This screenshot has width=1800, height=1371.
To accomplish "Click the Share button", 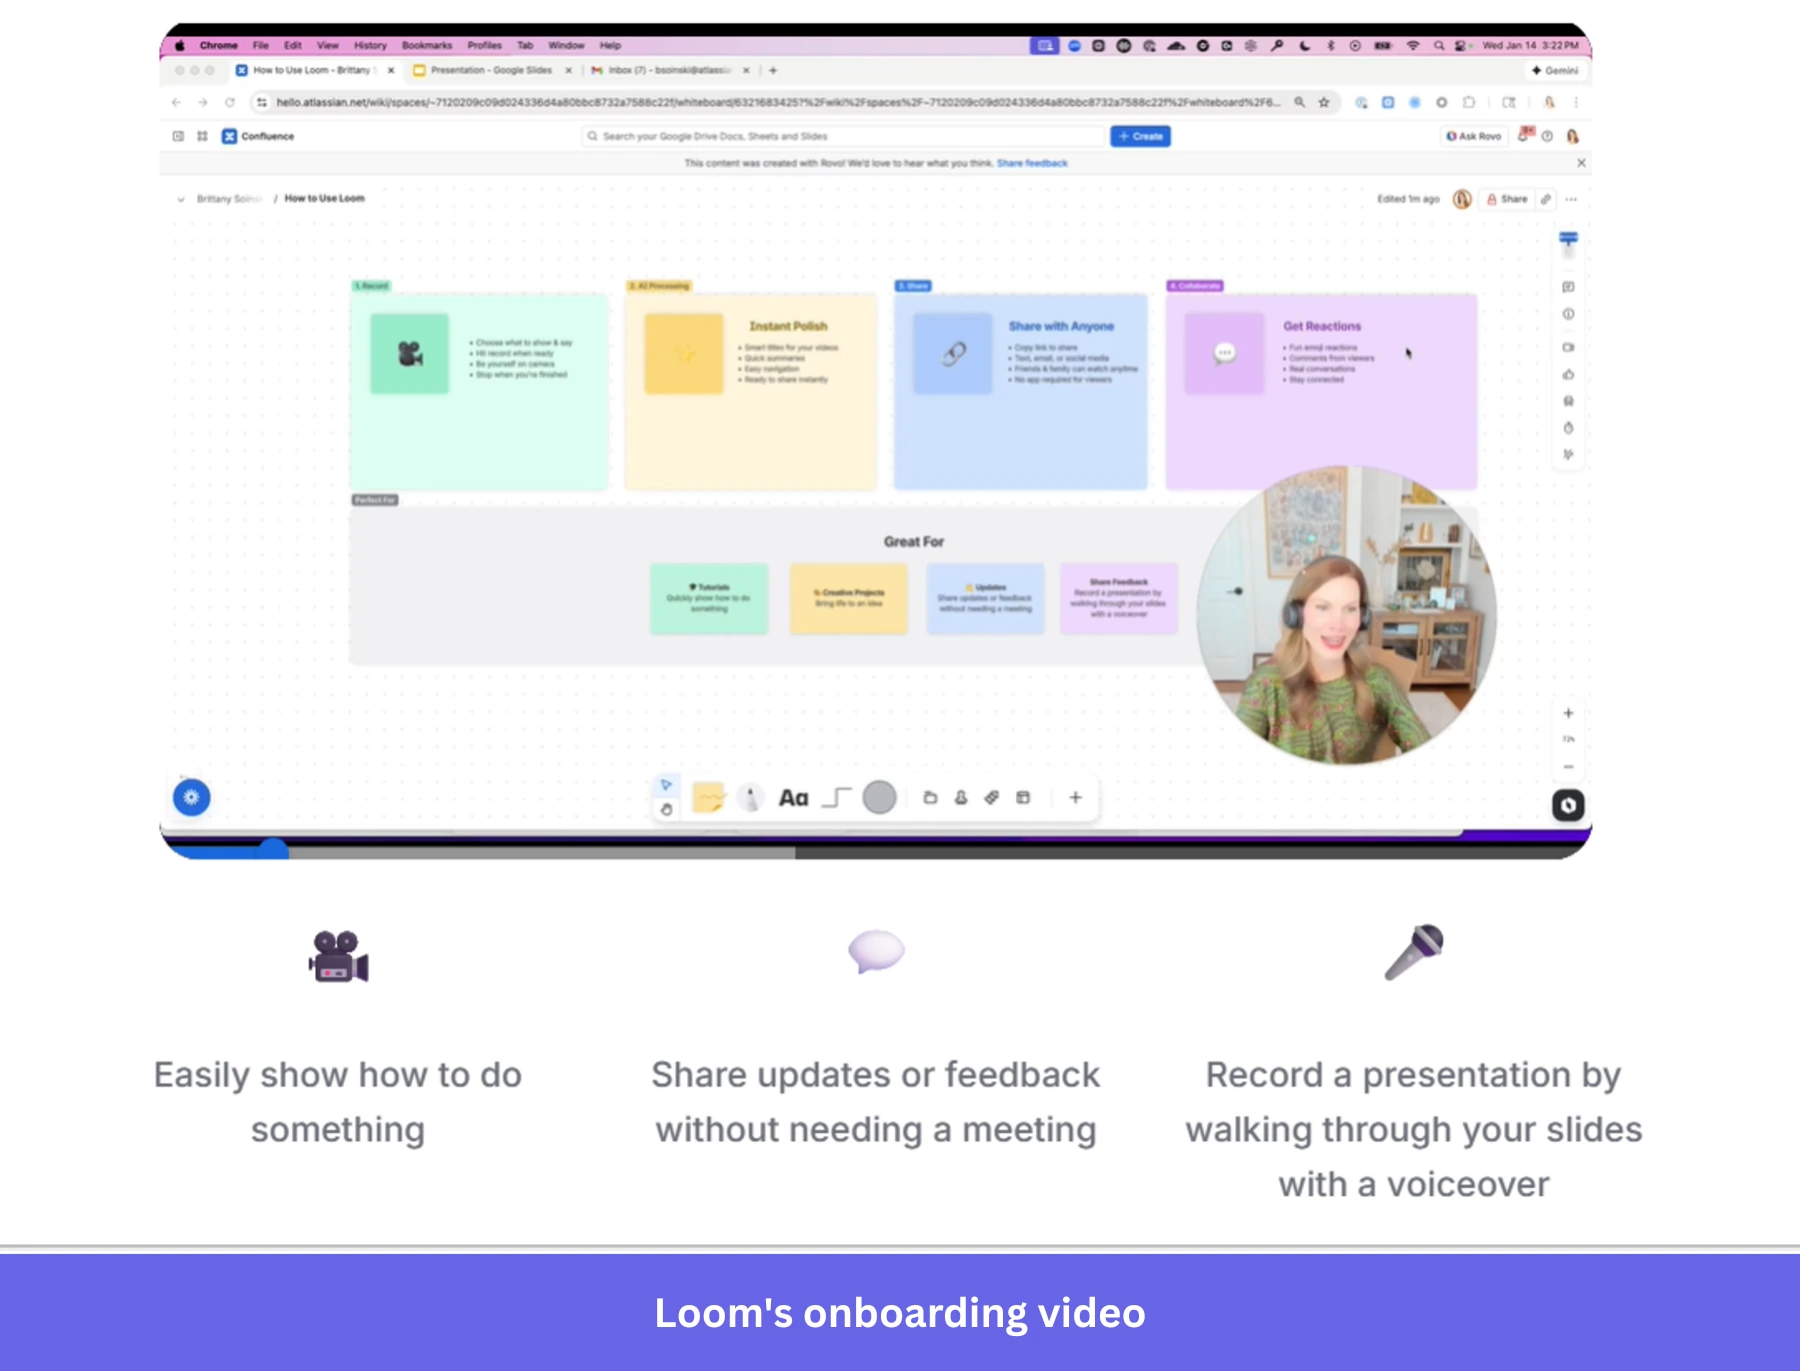I will coord(1507,199).
